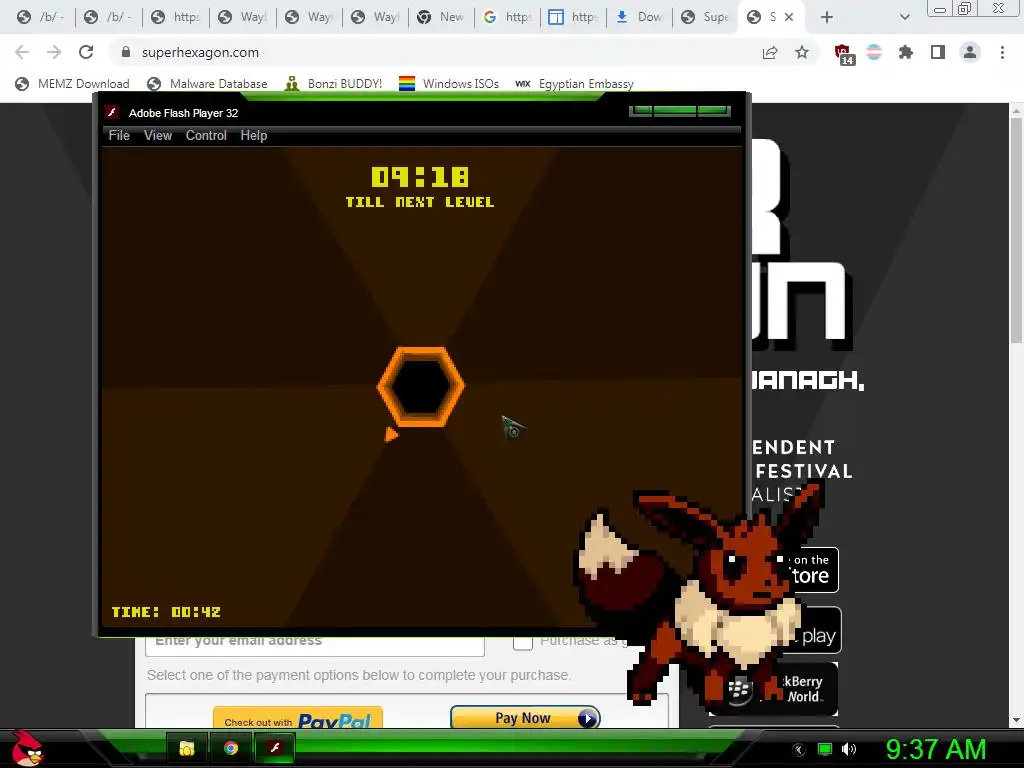Image resolution: width=1024 pixels, height=768 pixels.
Task: Open Flash Player View menu
Action: 158,135
